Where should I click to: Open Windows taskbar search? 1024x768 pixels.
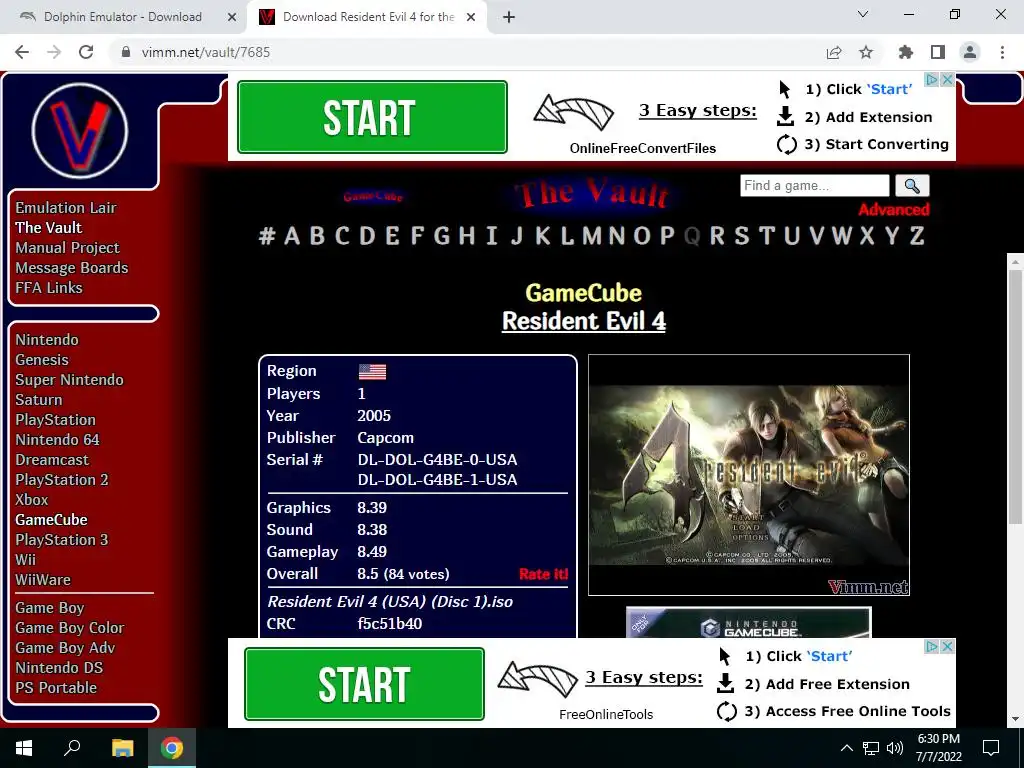coord(72,748)
